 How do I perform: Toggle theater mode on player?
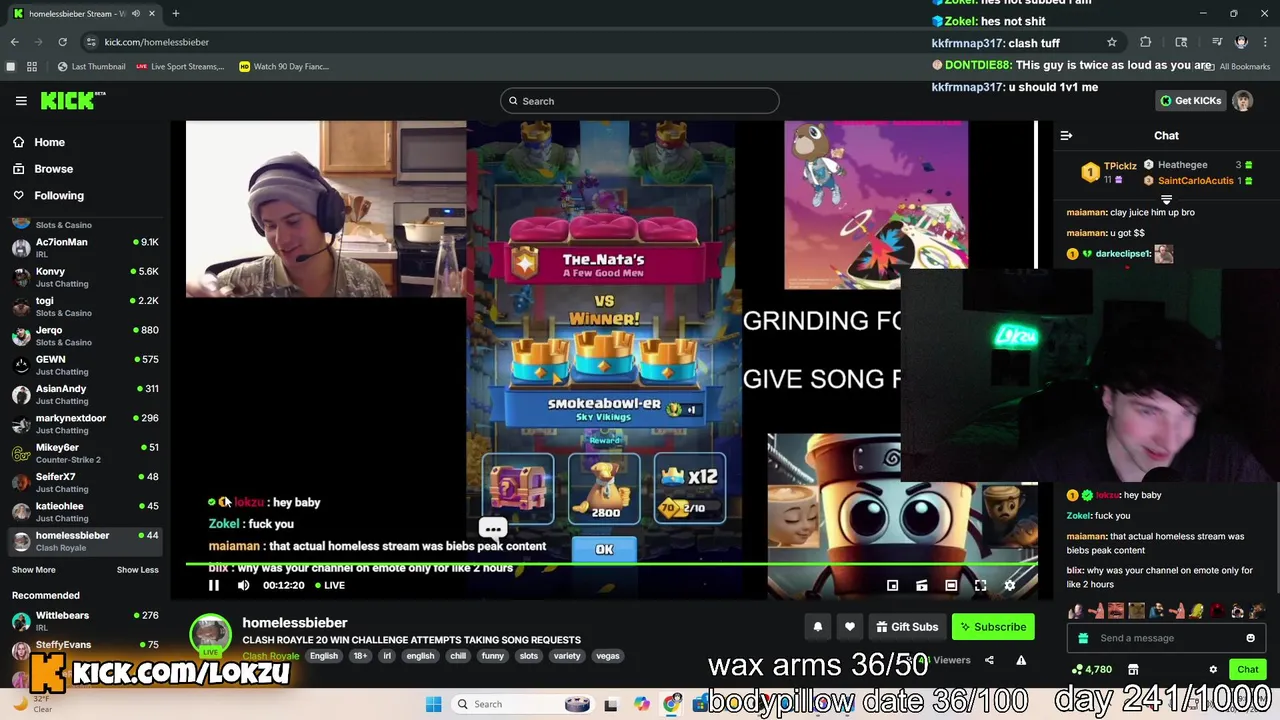click(x=951, y=585)
